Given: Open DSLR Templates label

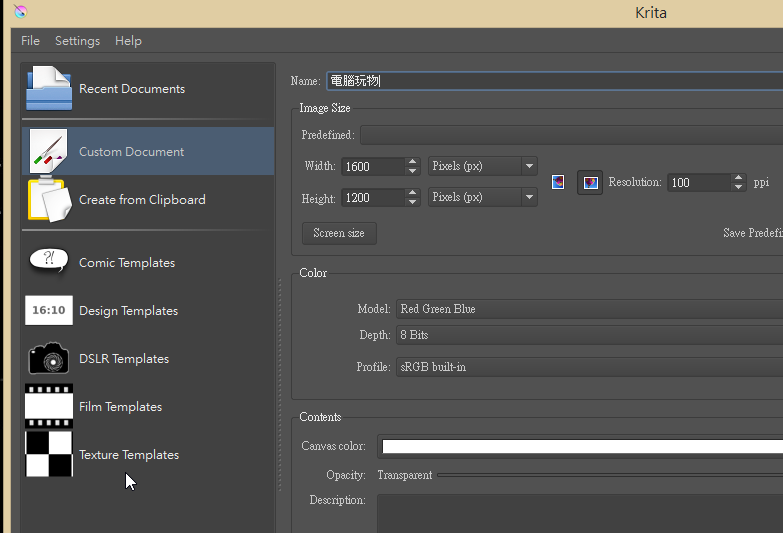Looking at the screenshot, I should click(x=124, y=359).
